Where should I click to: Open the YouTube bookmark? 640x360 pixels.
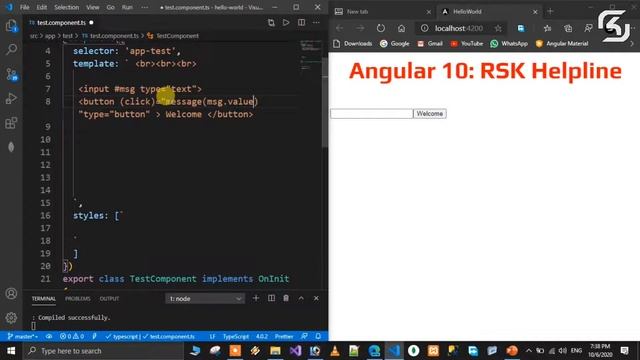[467, 44]
